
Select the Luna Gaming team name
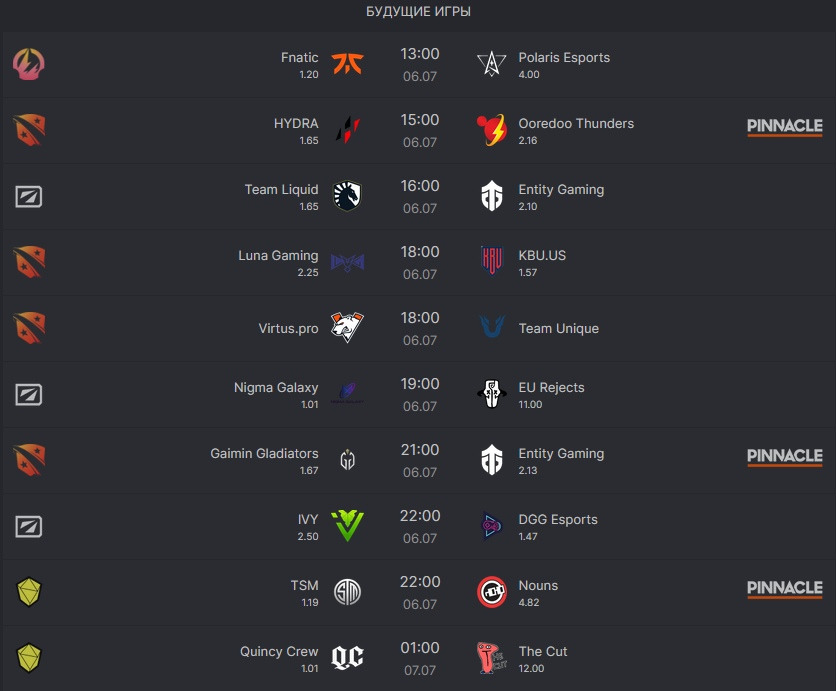tap(278, 255)
